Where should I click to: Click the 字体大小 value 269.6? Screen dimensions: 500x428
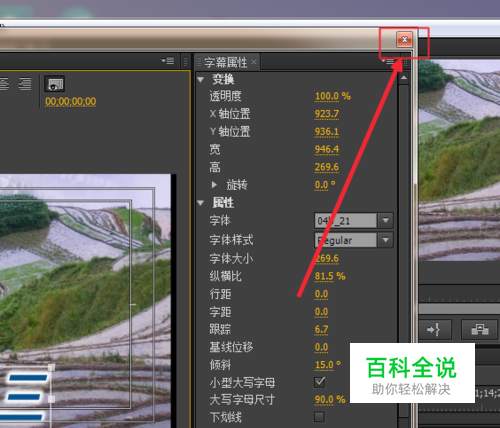click(x=327, y=258)
